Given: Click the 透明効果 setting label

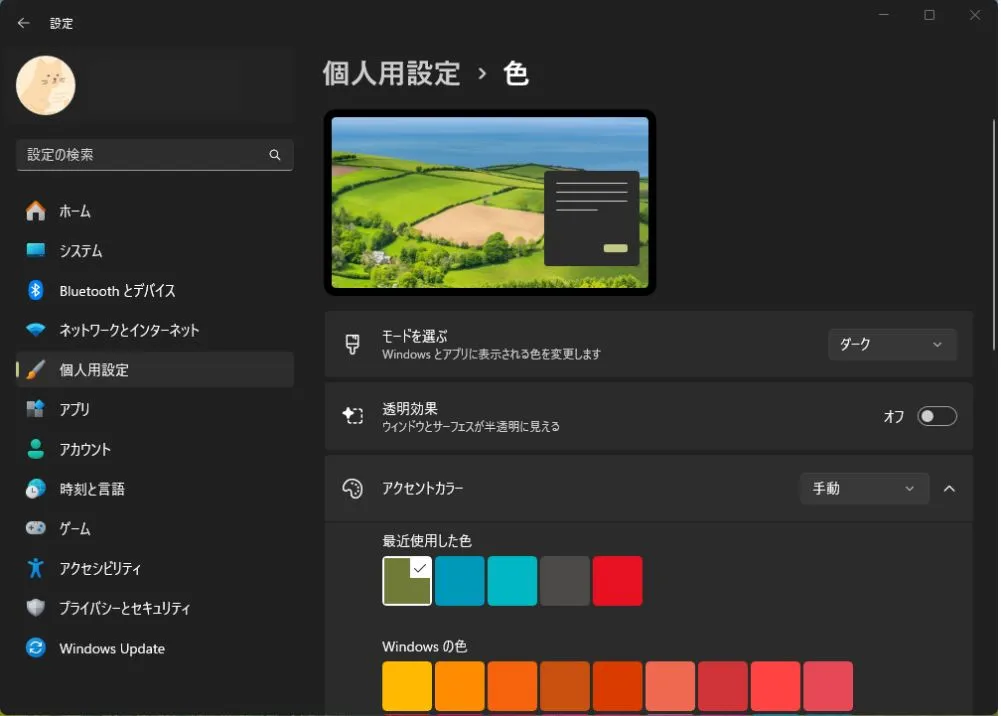Looking at the screenshot, I should (410, 408).
